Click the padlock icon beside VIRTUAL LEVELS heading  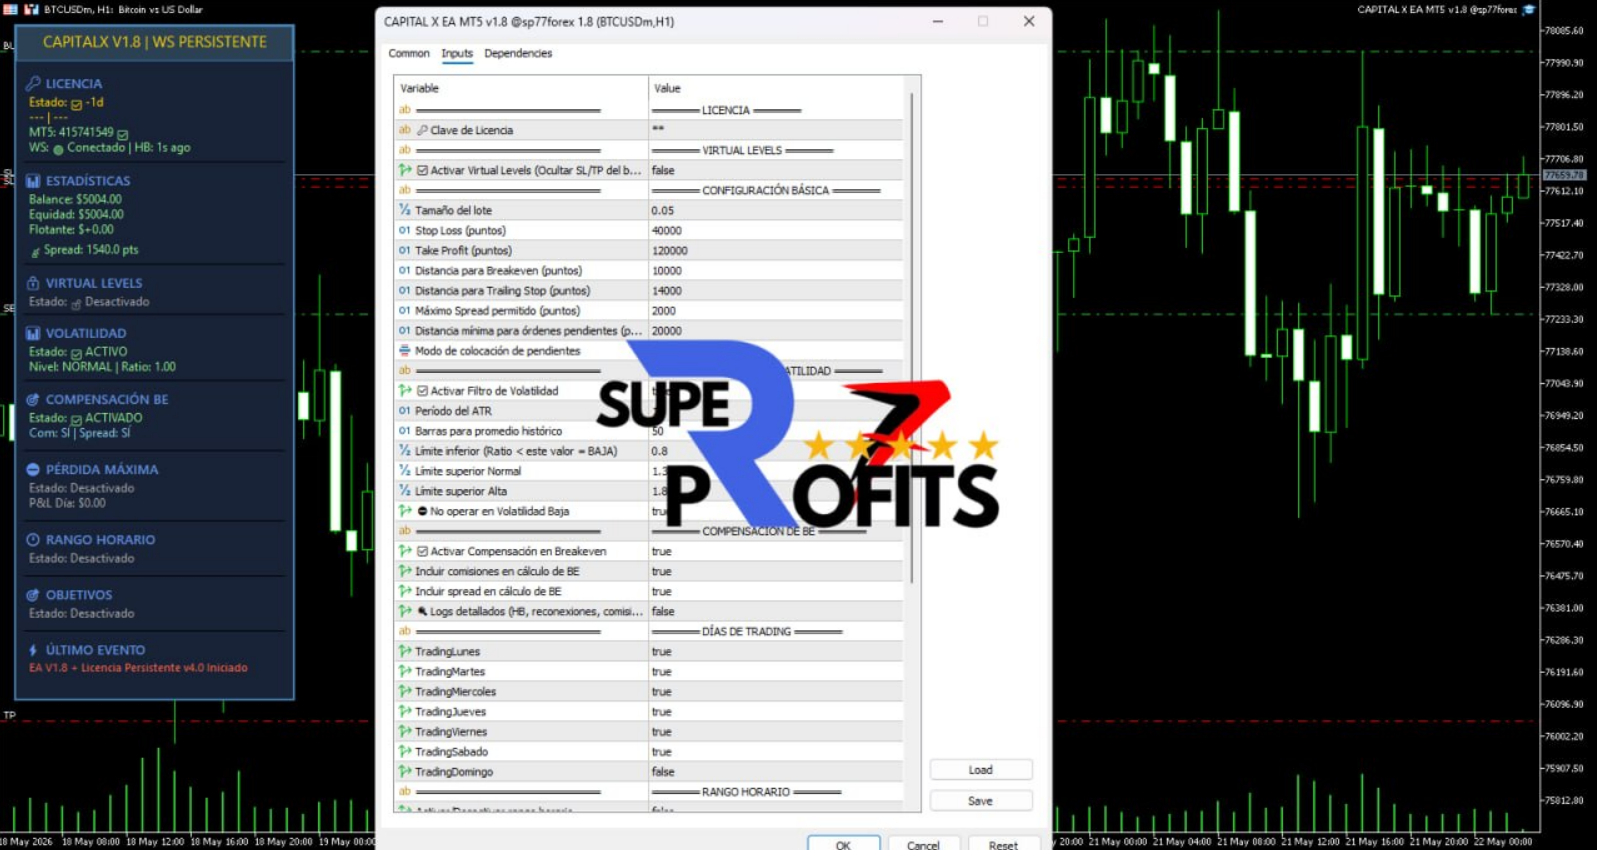coord(33,283)
